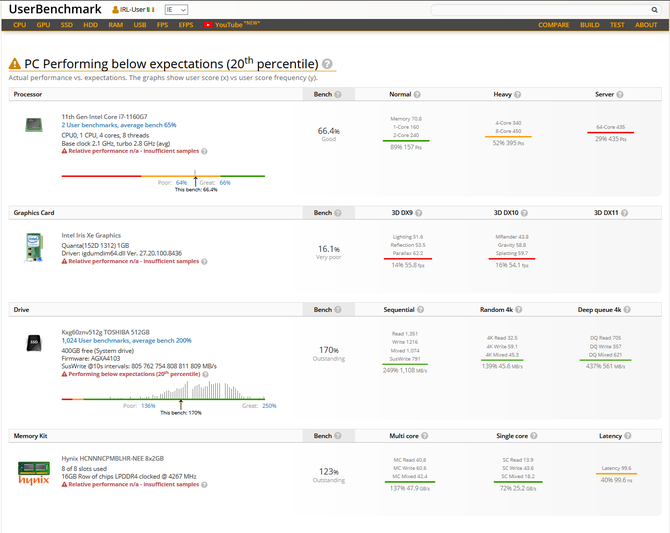Click help icon after drive below expectations

coord(206,374)
